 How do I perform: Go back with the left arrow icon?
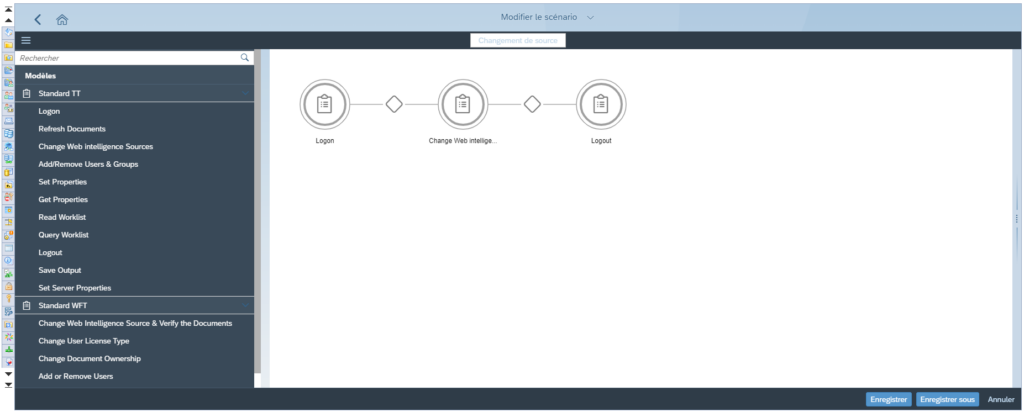38,20
